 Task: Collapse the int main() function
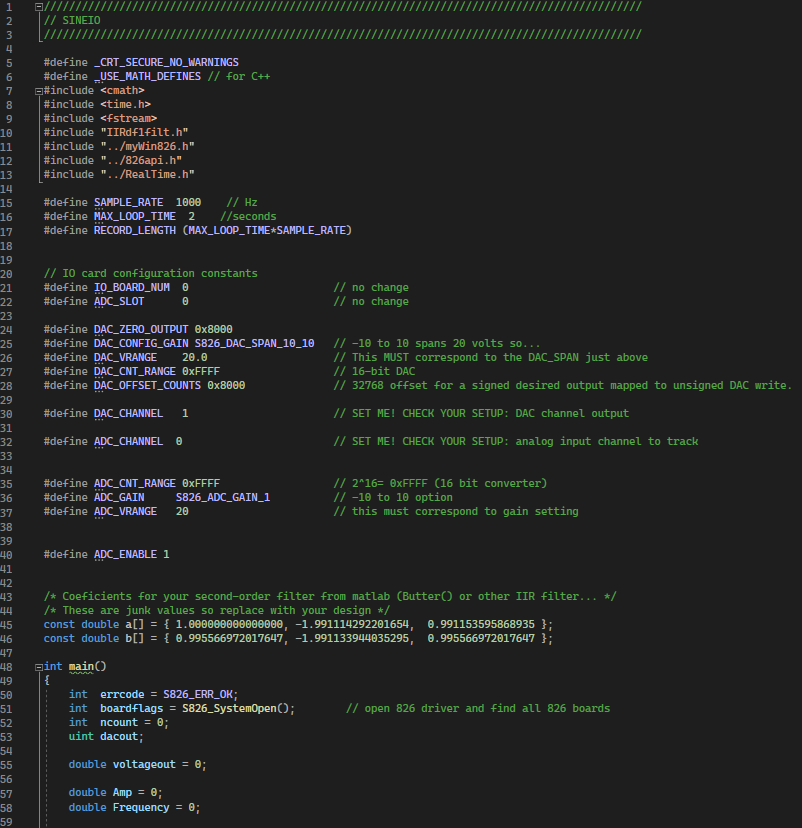click(x=38, y=666)
